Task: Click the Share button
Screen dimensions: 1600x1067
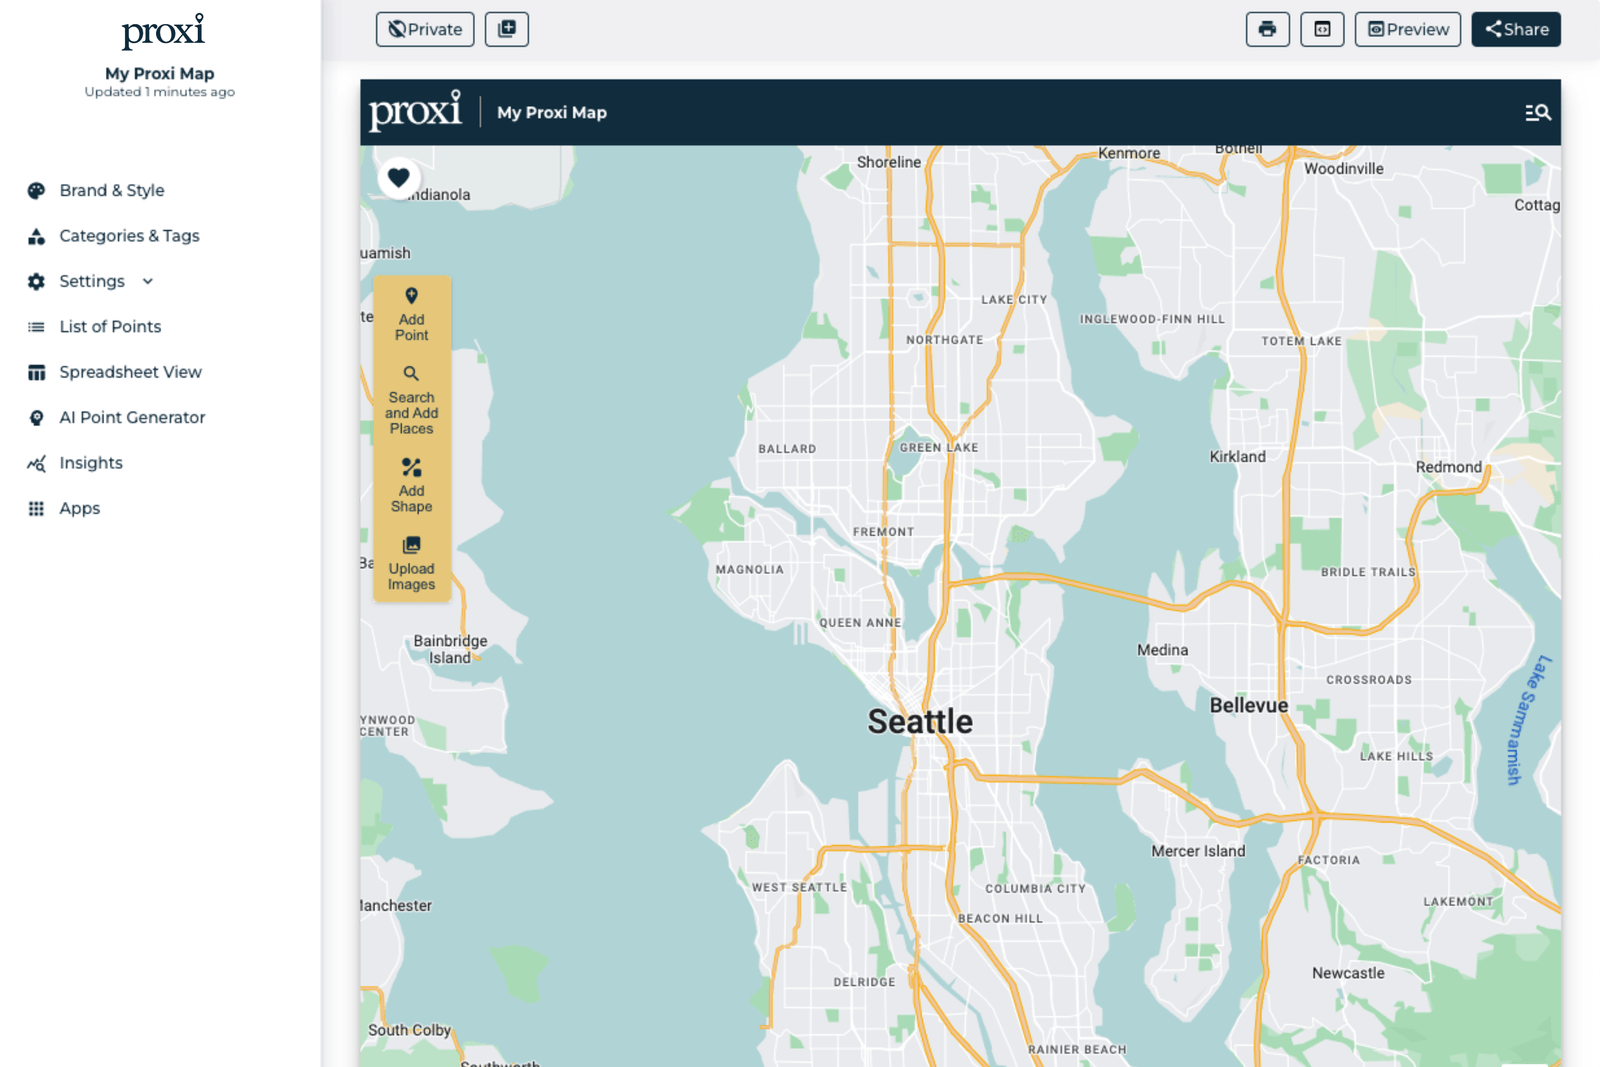Action: point(1515,29)
